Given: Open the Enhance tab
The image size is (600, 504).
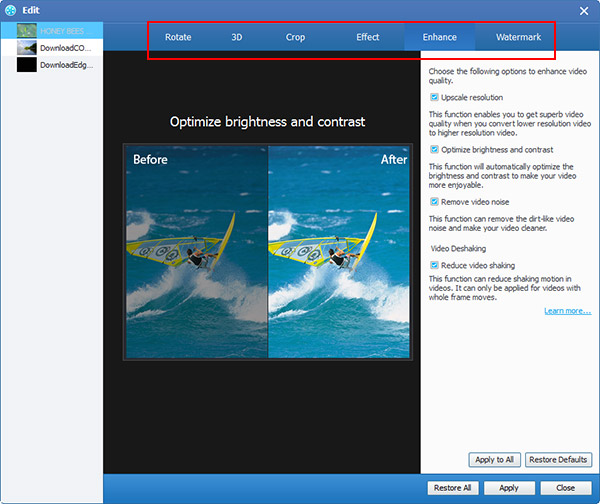Looking at the screenshot, I should pos(439,37).
